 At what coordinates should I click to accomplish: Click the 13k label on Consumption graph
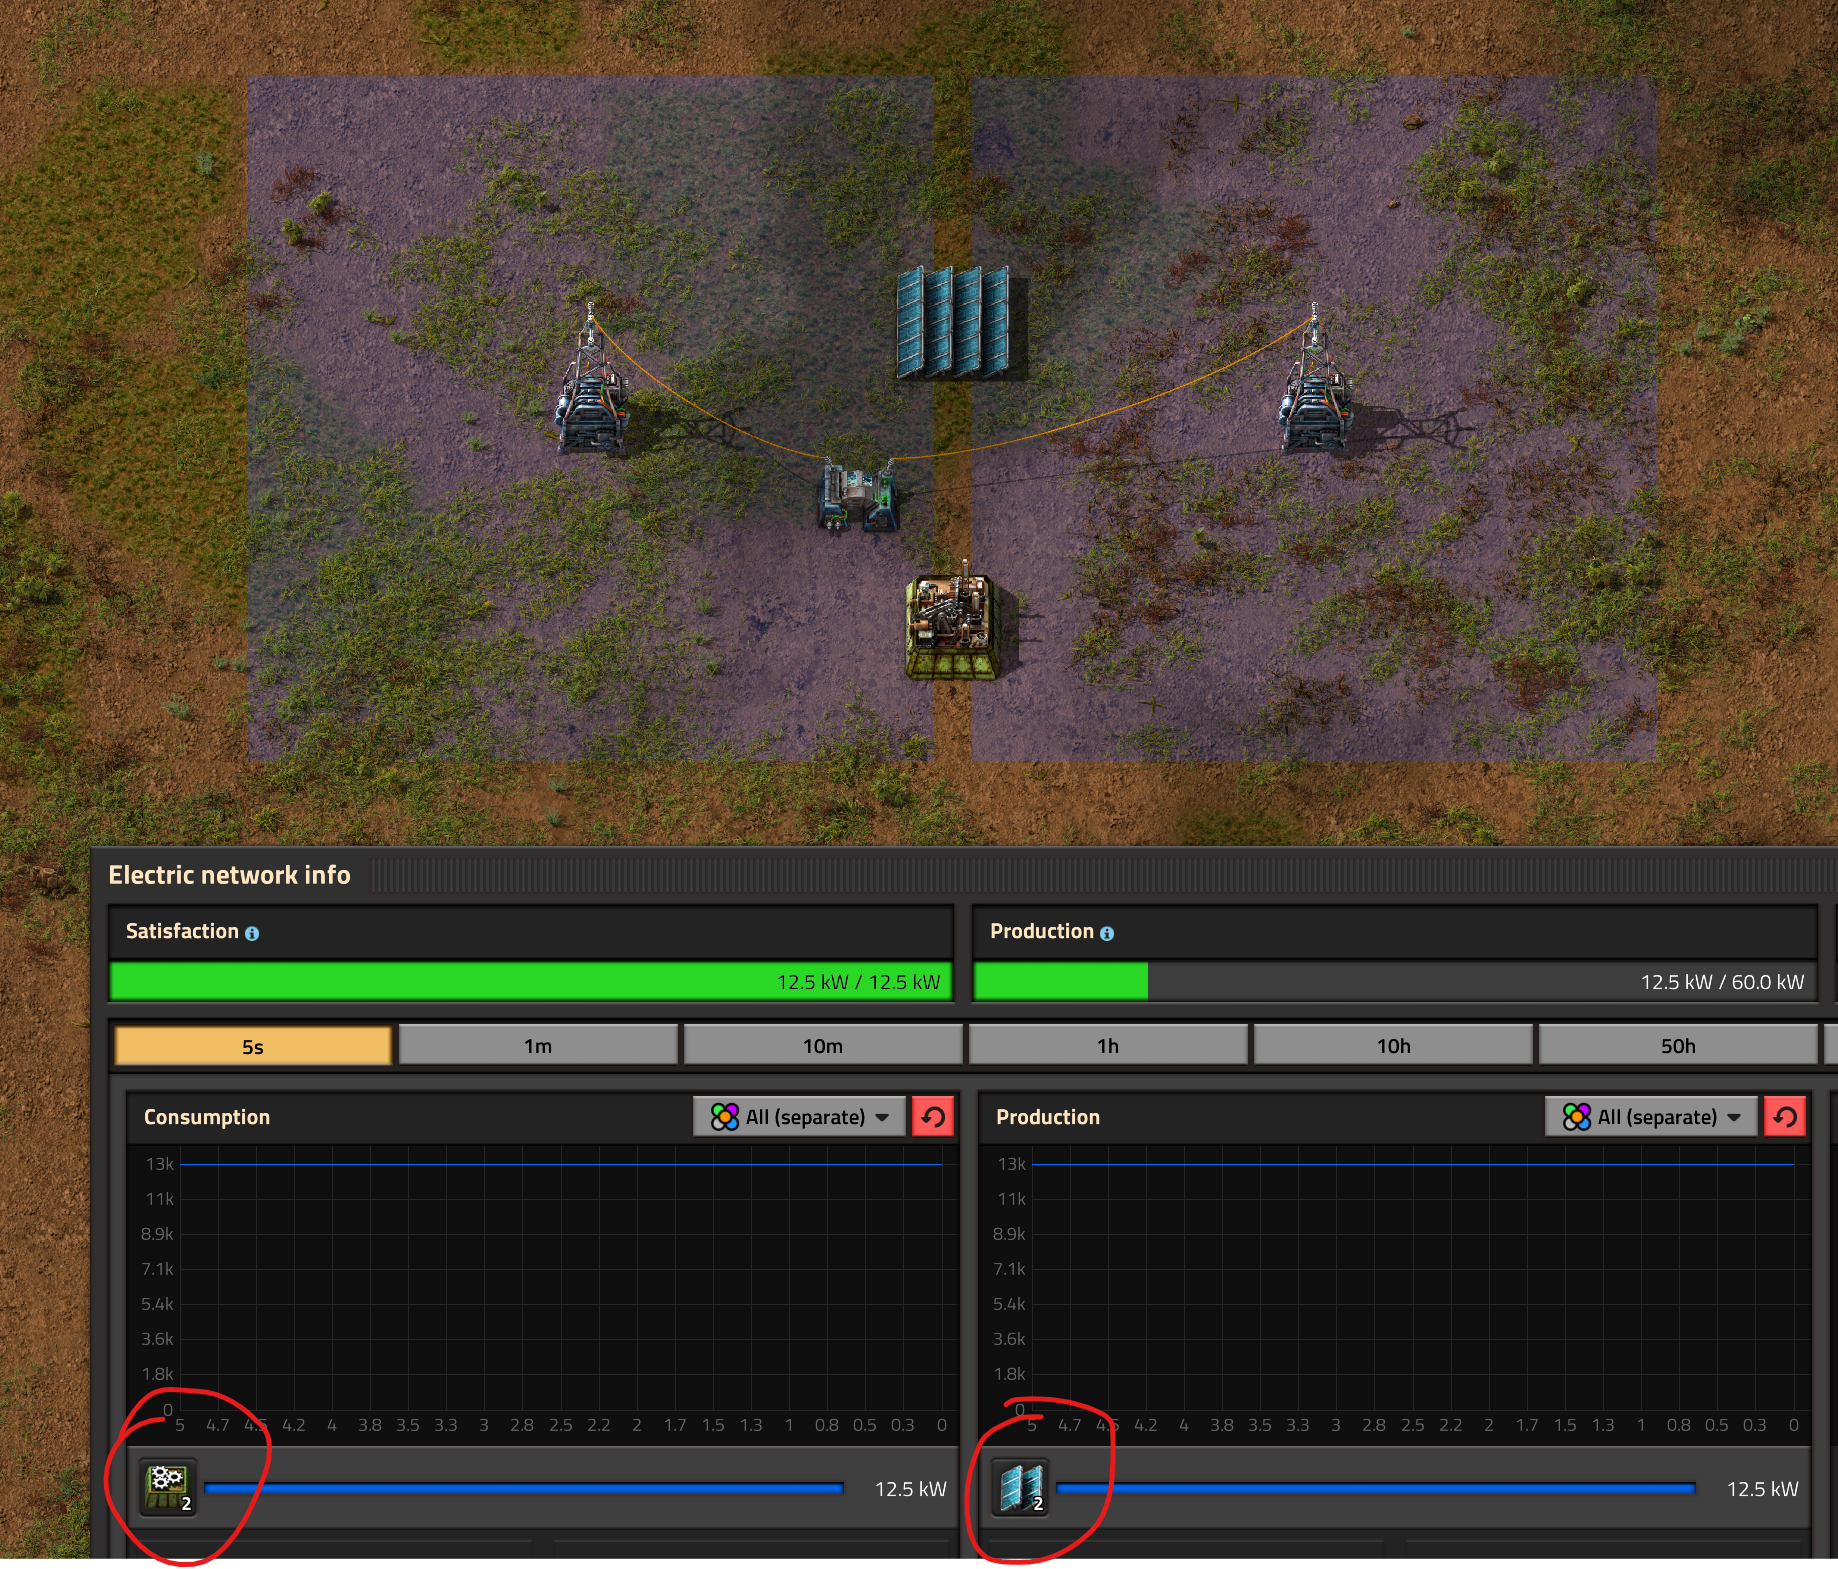(160, 1164)
